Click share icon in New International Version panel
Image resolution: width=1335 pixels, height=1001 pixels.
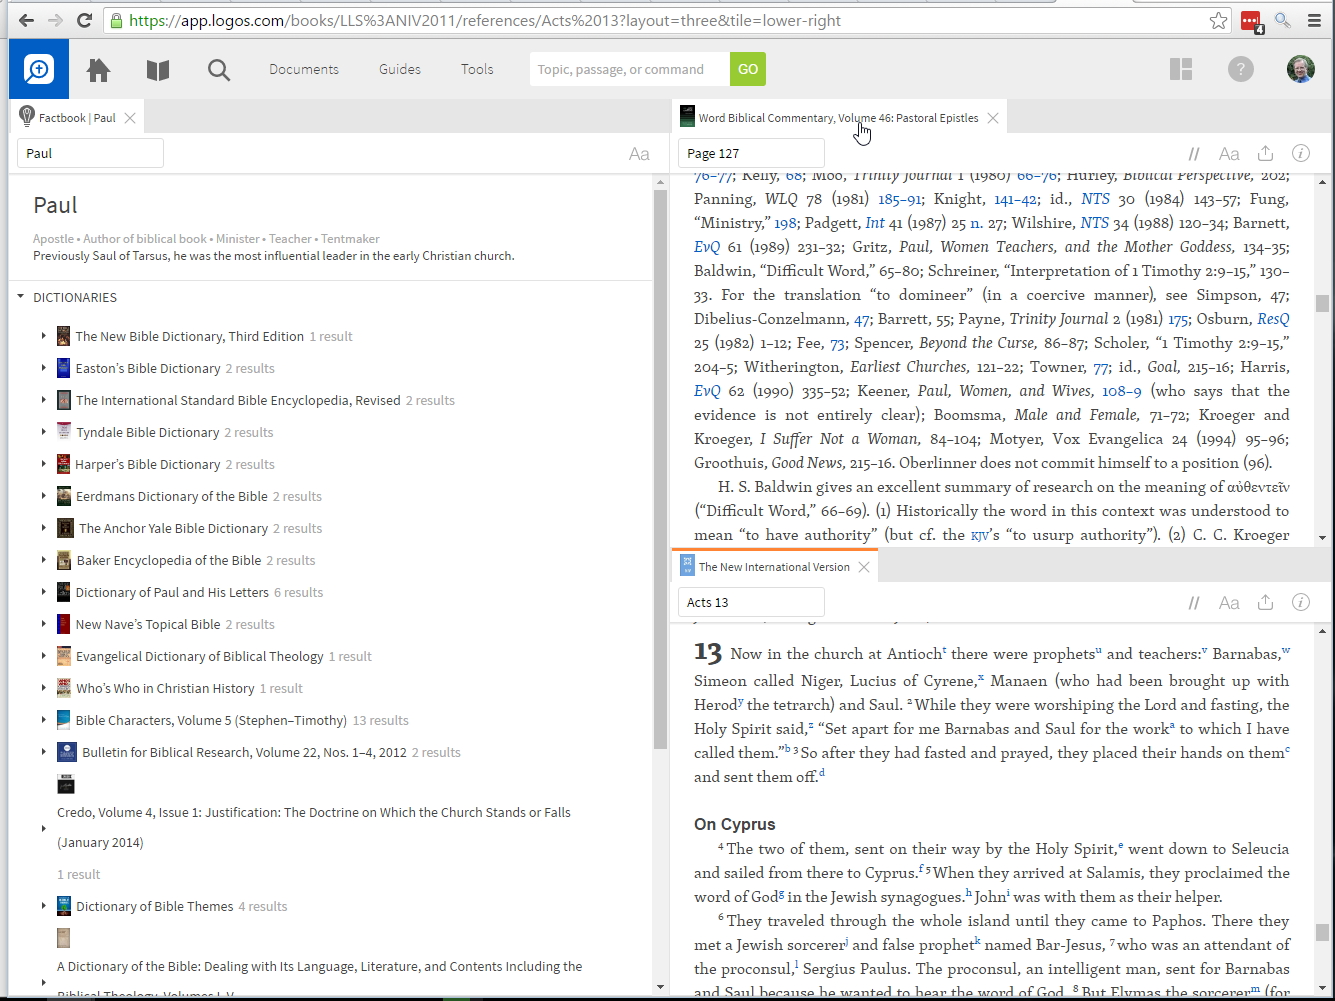[1265, 602]
